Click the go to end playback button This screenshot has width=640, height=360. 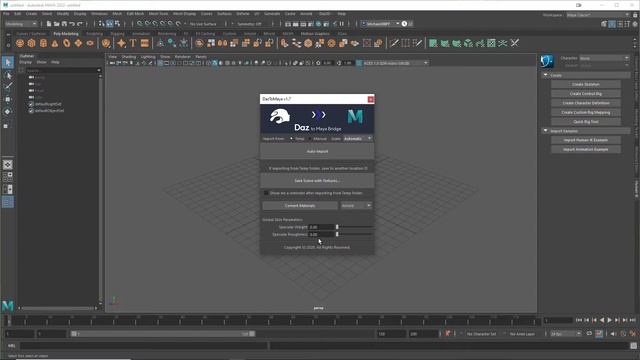(633, 320)
